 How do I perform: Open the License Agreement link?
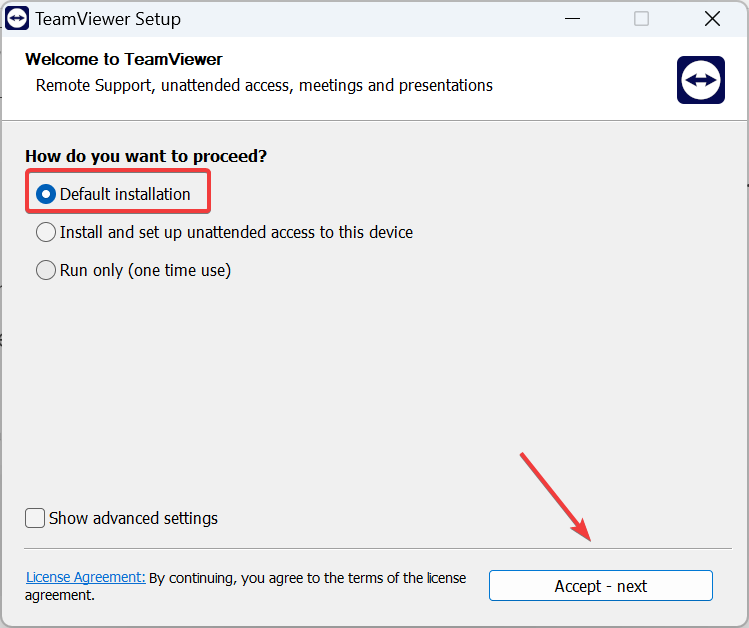(86, 577)
